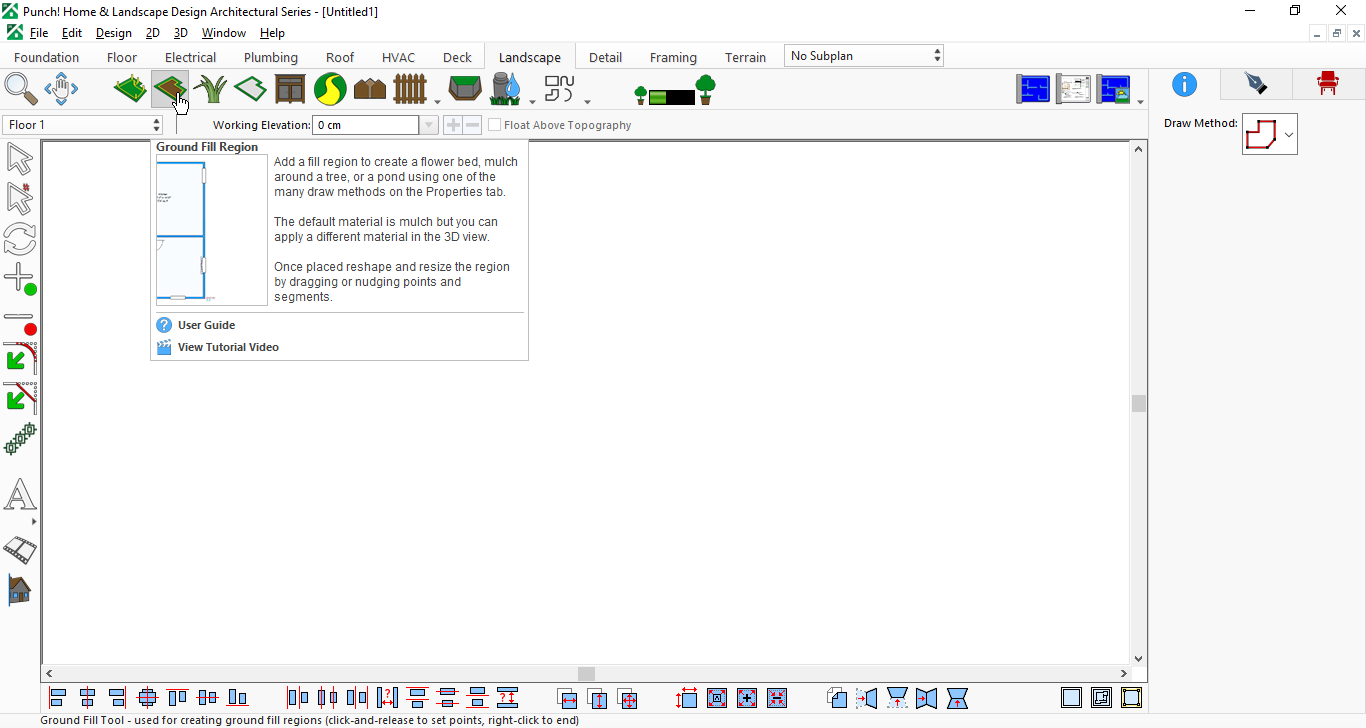Open the pen Properties tab

coord(1256,84)
